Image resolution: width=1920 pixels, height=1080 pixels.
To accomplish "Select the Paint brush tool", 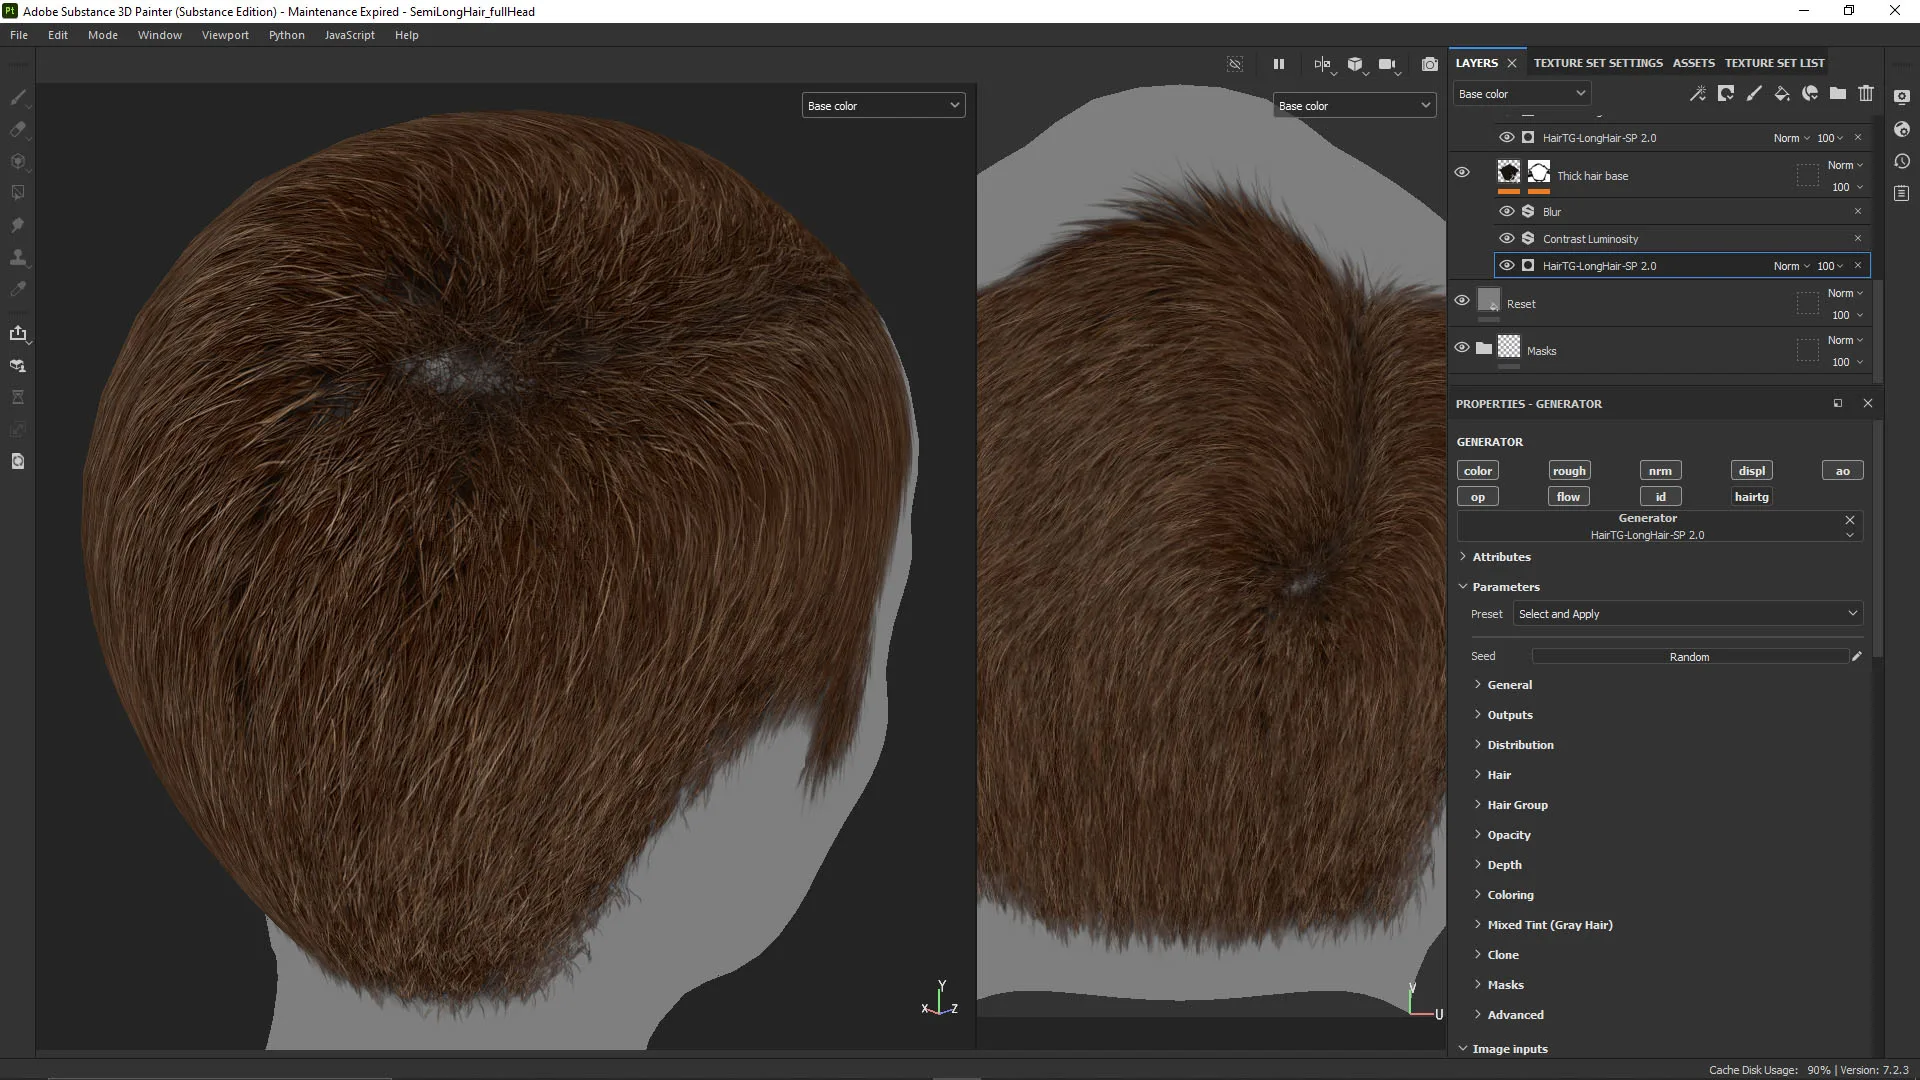I will pyautogui.click(x=18, y=97).
